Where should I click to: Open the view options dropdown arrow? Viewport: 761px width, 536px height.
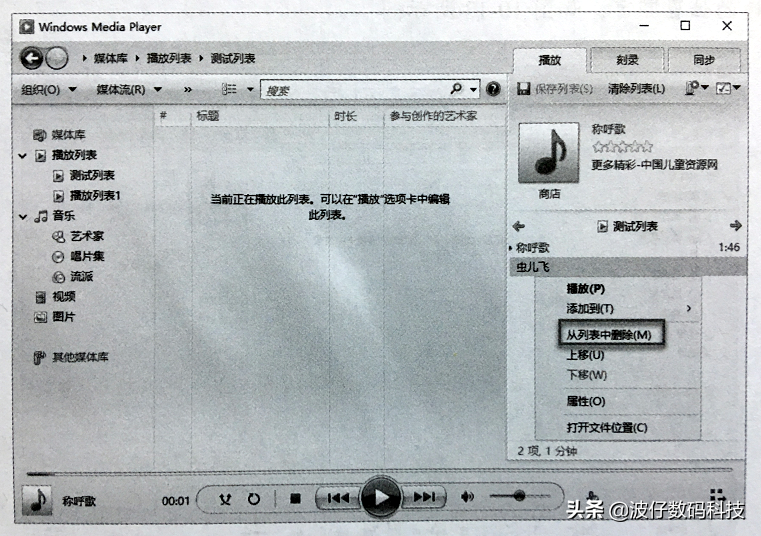pos(250,89)
